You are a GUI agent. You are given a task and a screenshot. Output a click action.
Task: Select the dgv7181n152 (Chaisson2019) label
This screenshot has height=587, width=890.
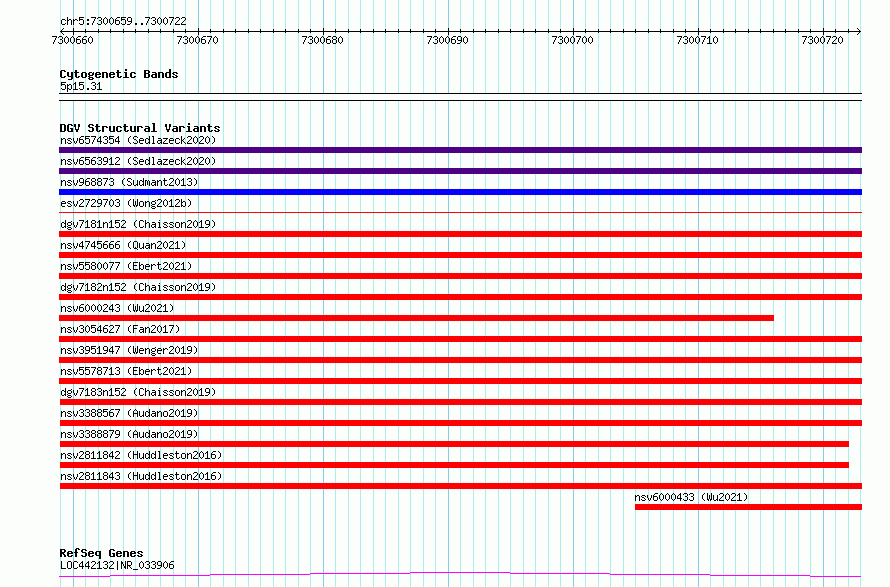138,224
